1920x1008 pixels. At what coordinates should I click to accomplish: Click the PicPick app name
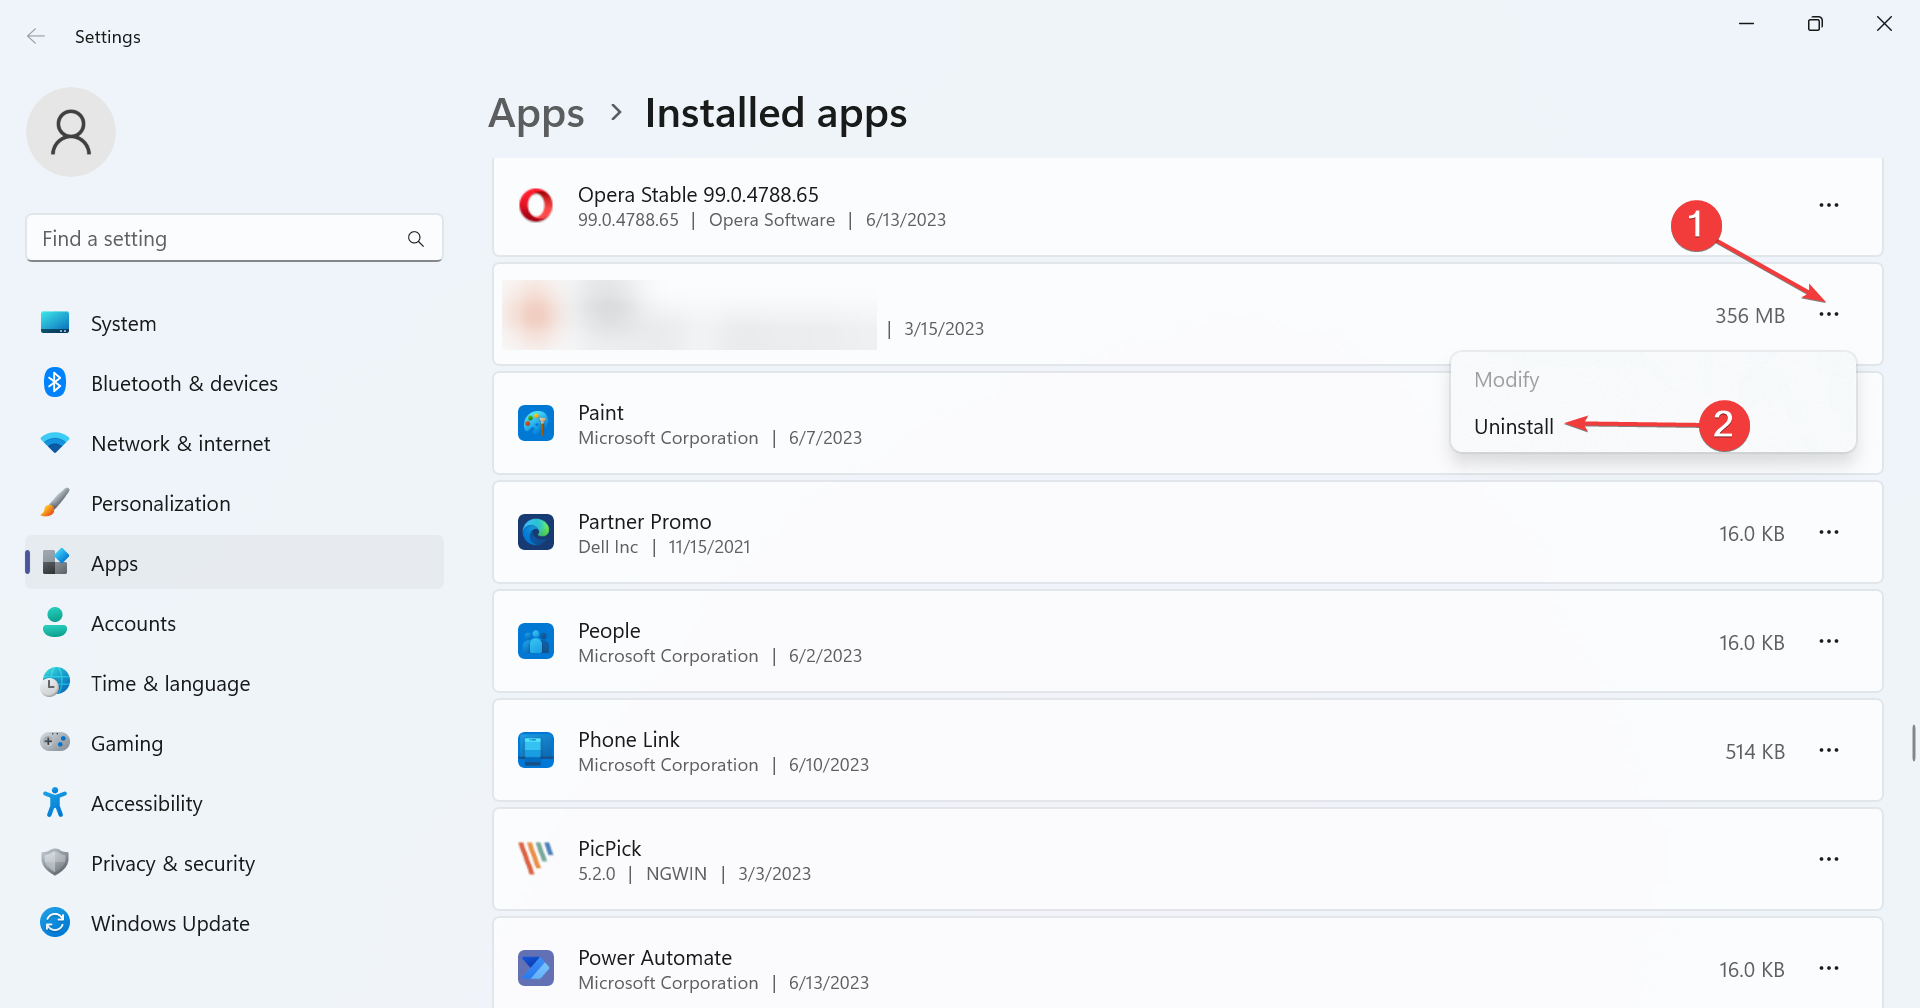609,848
